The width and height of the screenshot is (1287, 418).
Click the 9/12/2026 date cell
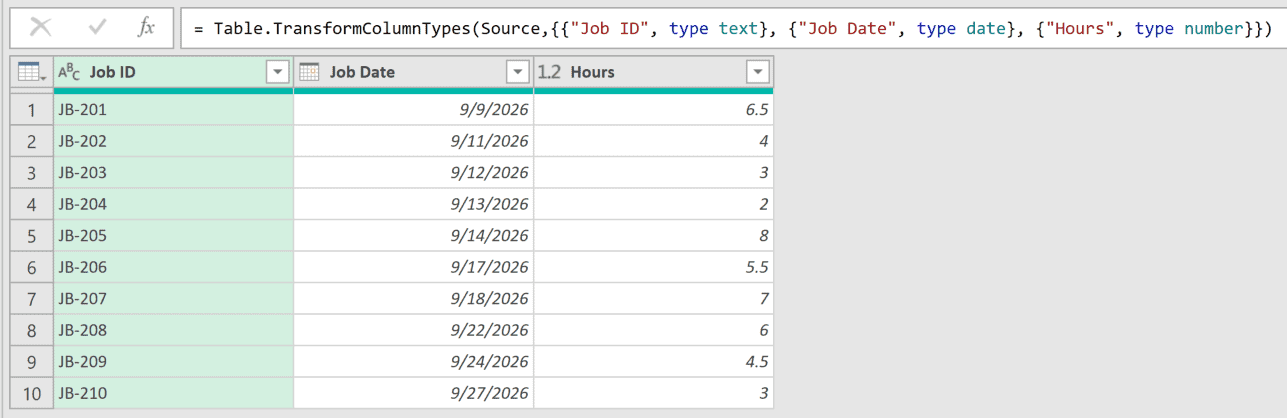click(x=413, y=173)
